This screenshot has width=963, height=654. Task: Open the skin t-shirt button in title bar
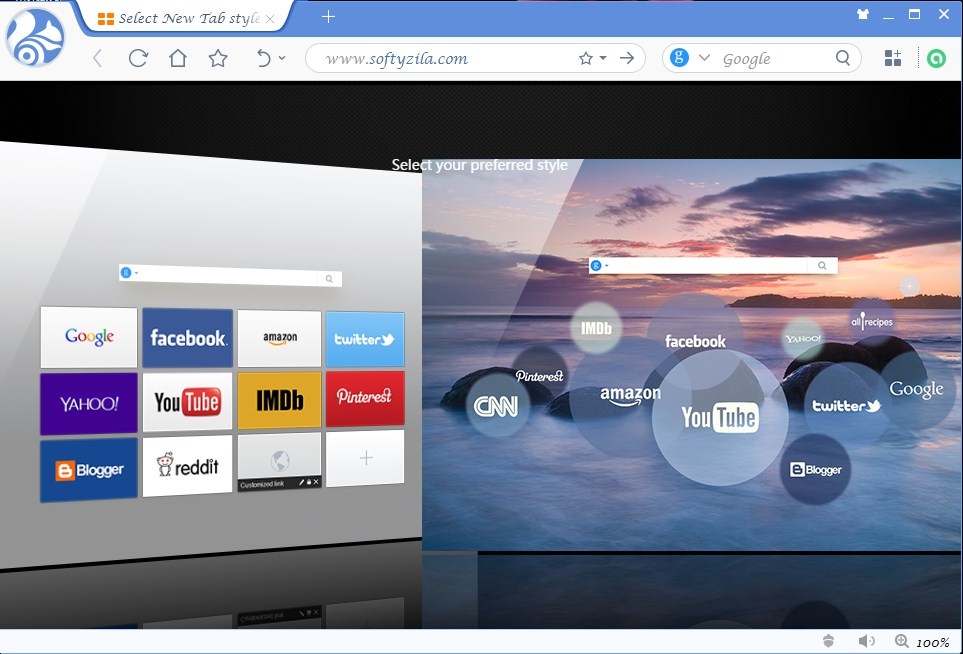863,15
